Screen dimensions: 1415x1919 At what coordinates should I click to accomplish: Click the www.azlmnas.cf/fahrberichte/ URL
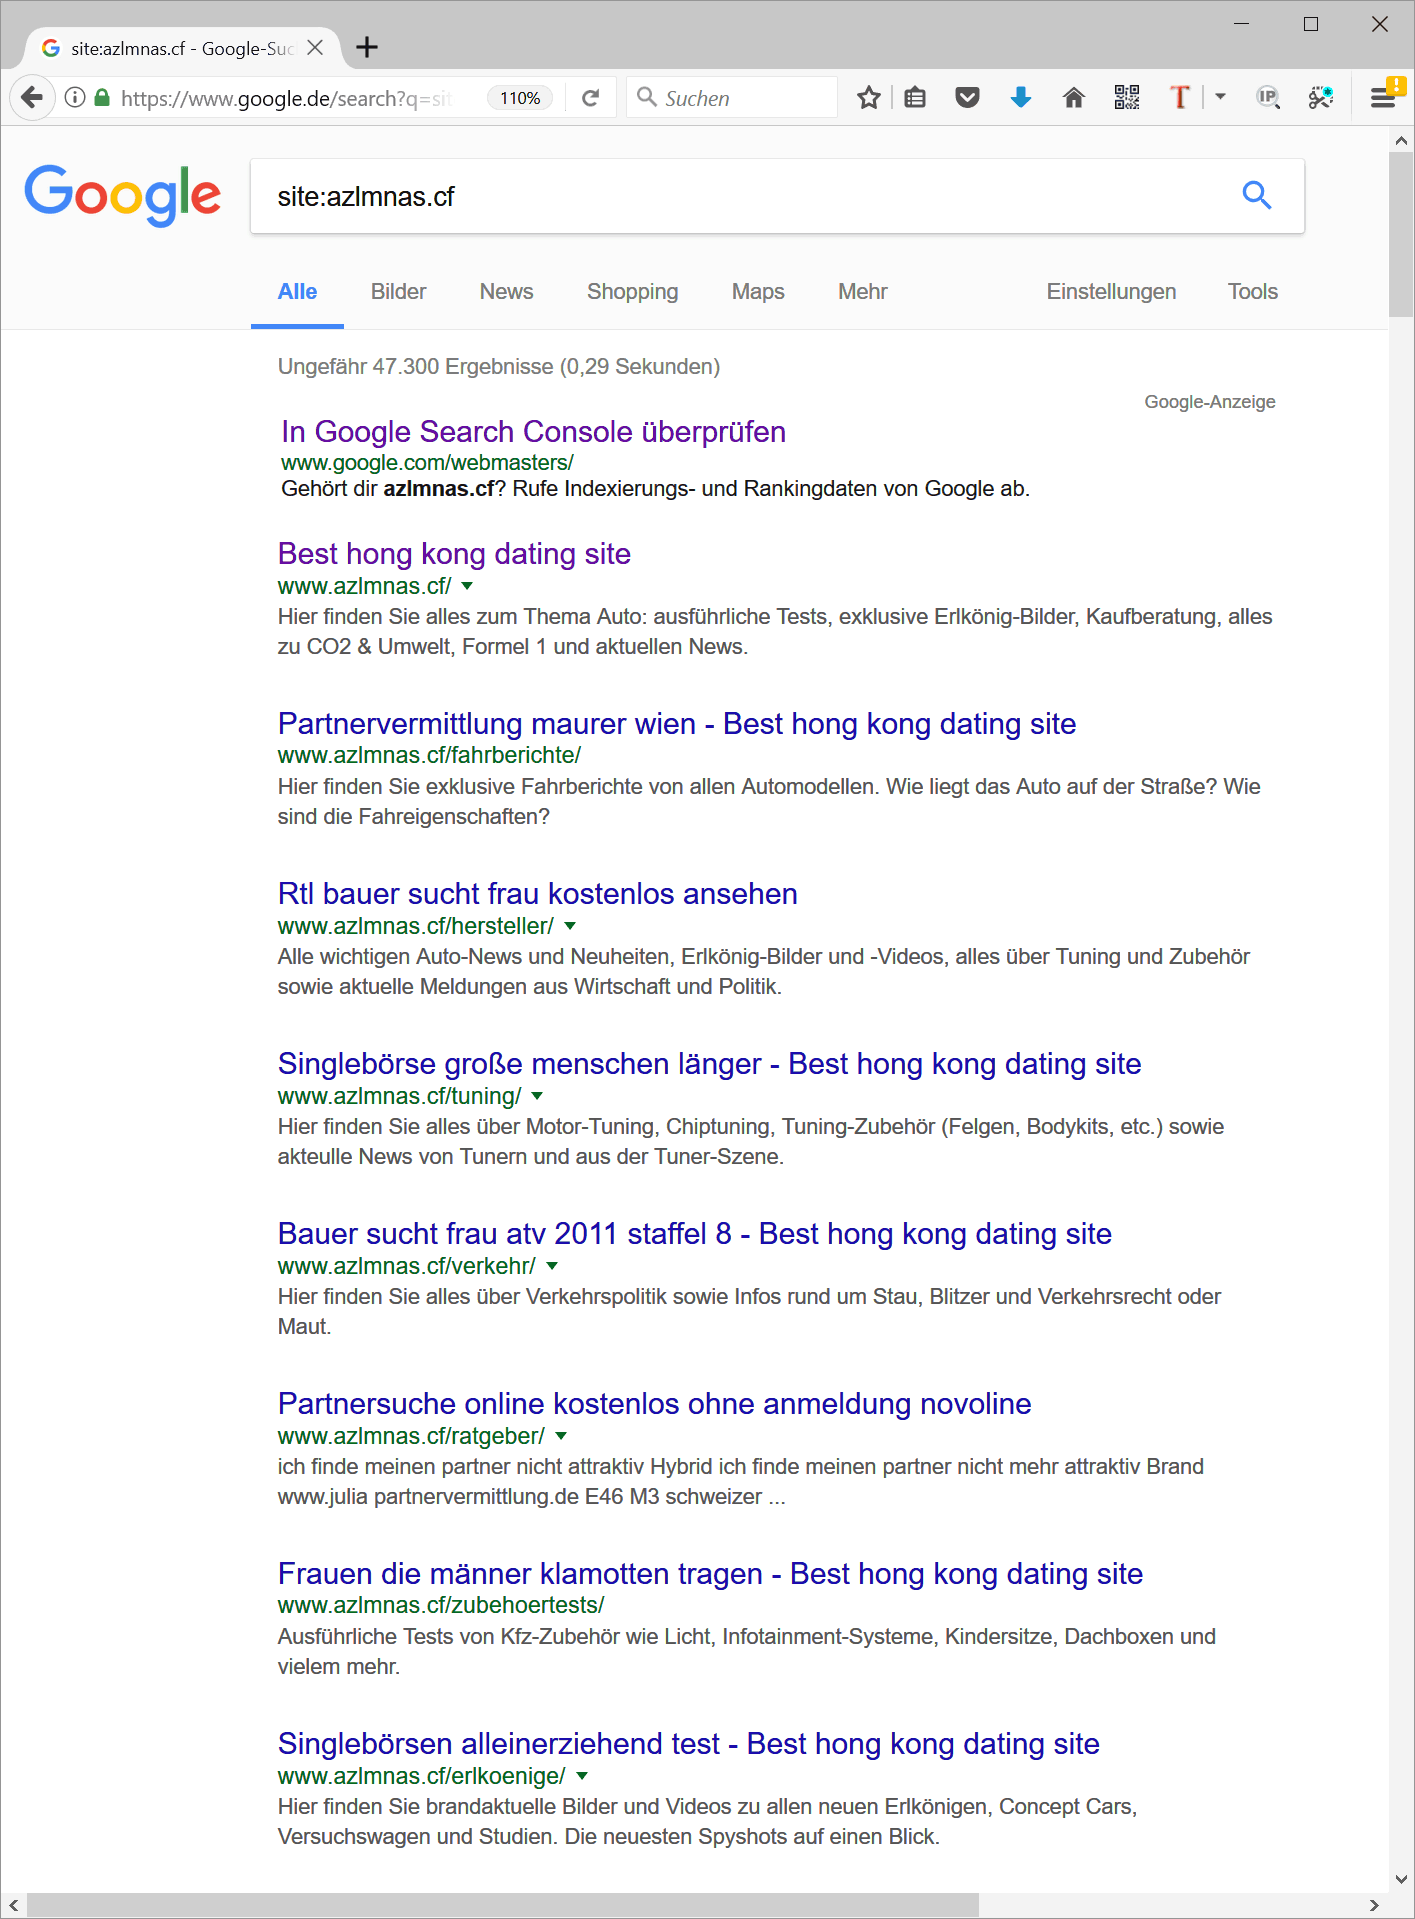429,756
